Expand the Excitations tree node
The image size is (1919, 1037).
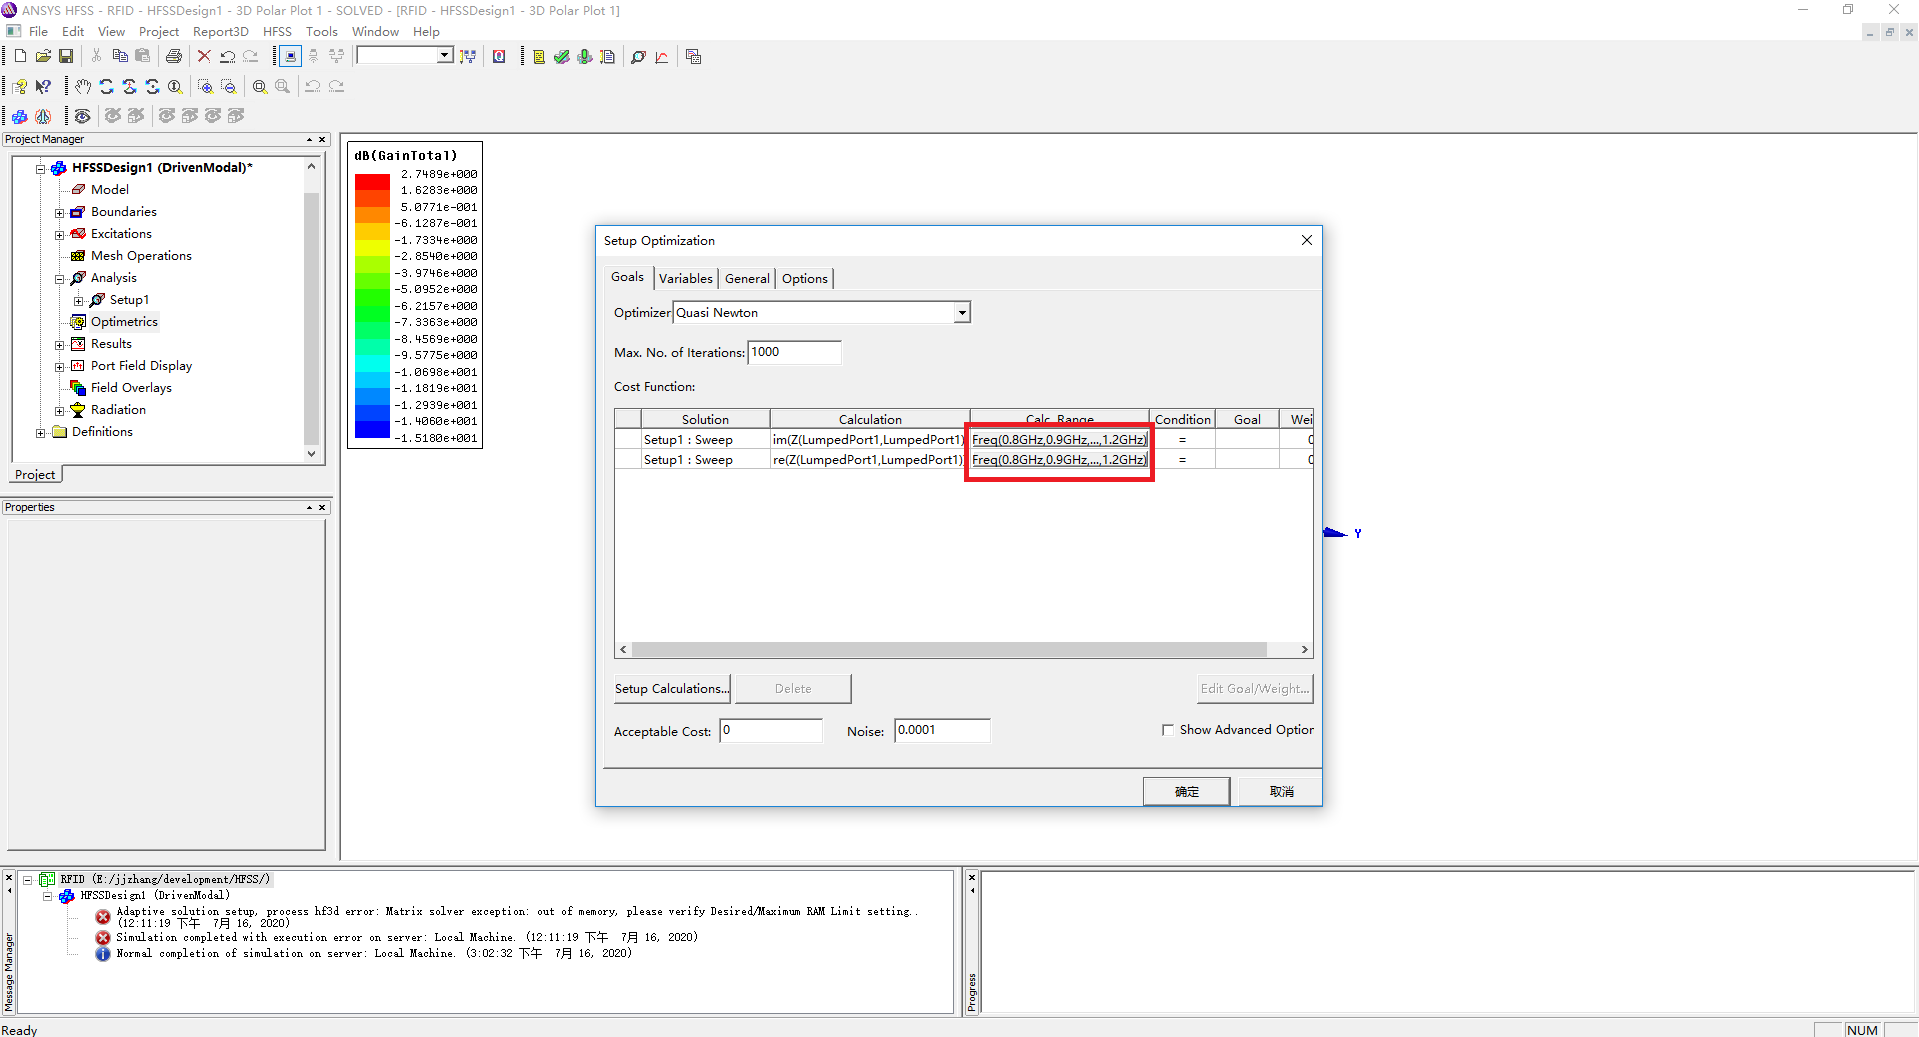[60, 235]
